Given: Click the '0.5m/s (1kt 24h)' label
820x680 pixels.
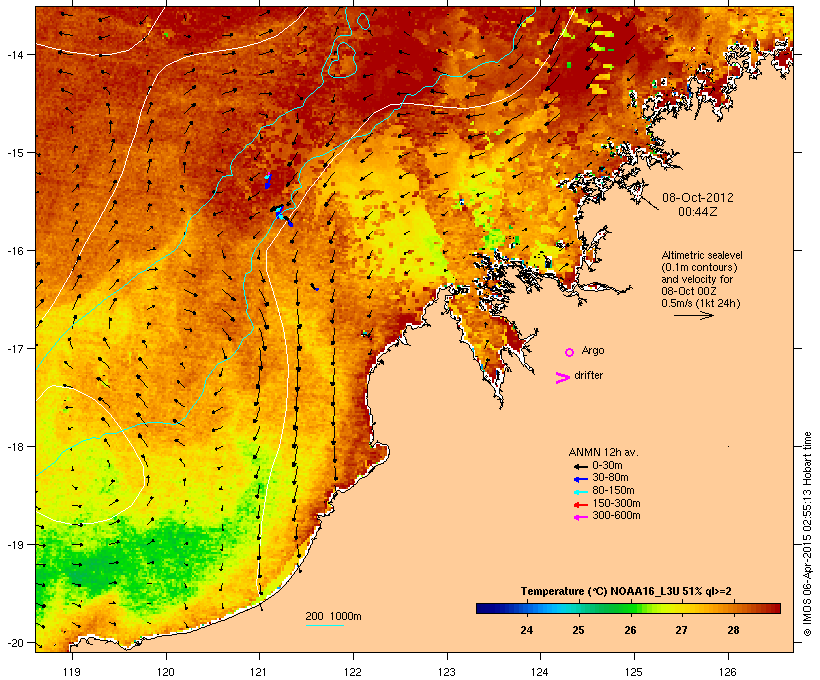Looking at the screenshot, I should (x=701, y=303).
